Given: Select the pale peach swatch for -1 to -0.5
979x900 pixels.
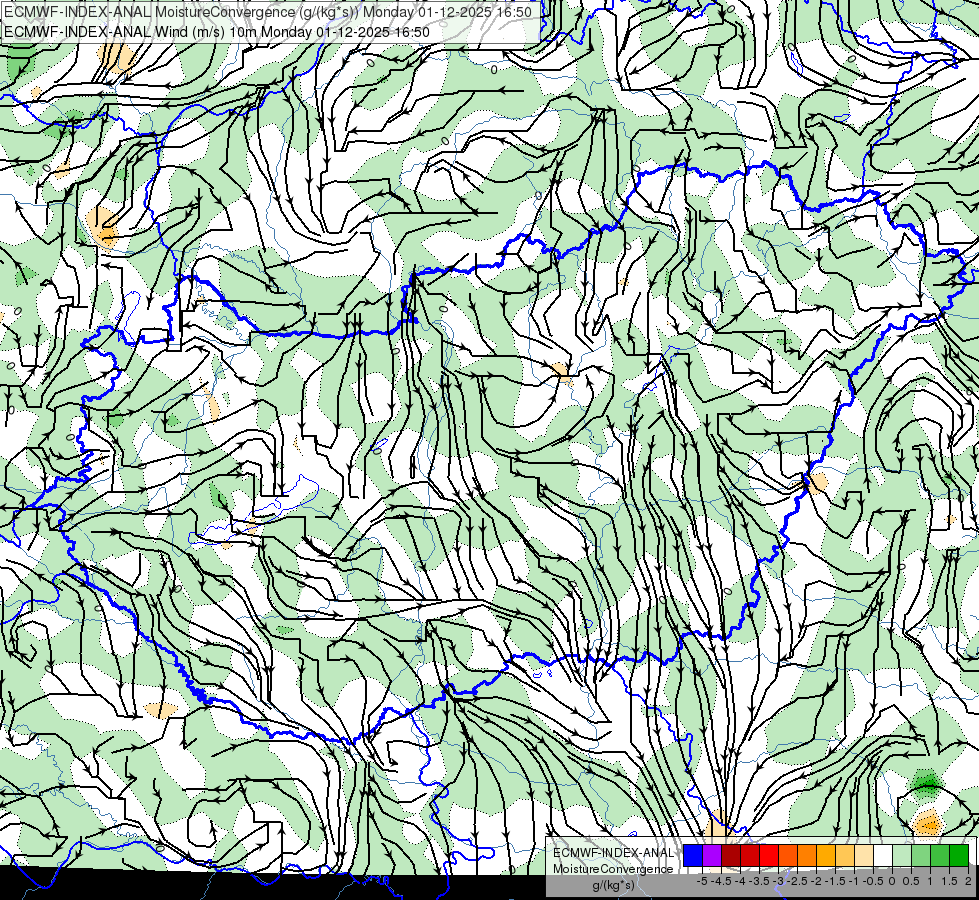Looking at the screenshot, I should coord(864,855).
